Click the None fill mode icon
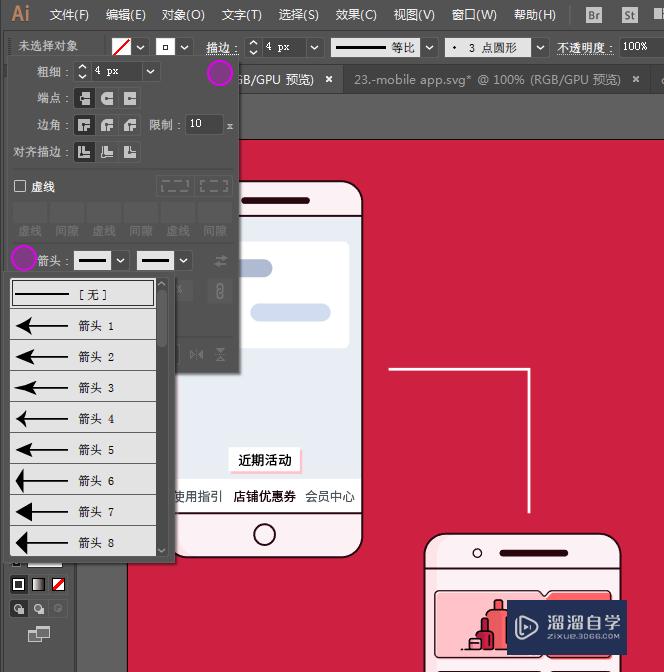664x672 pixels. [58, 585]
